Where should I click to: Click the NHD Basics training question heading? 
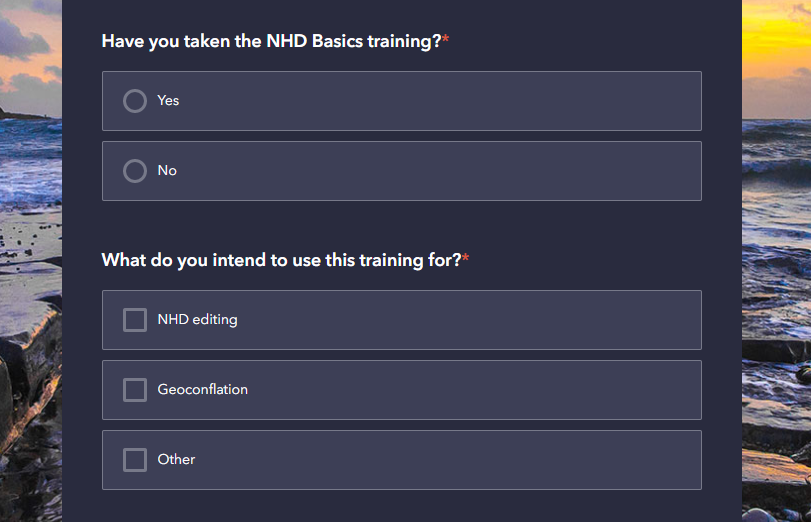(270, 41)
